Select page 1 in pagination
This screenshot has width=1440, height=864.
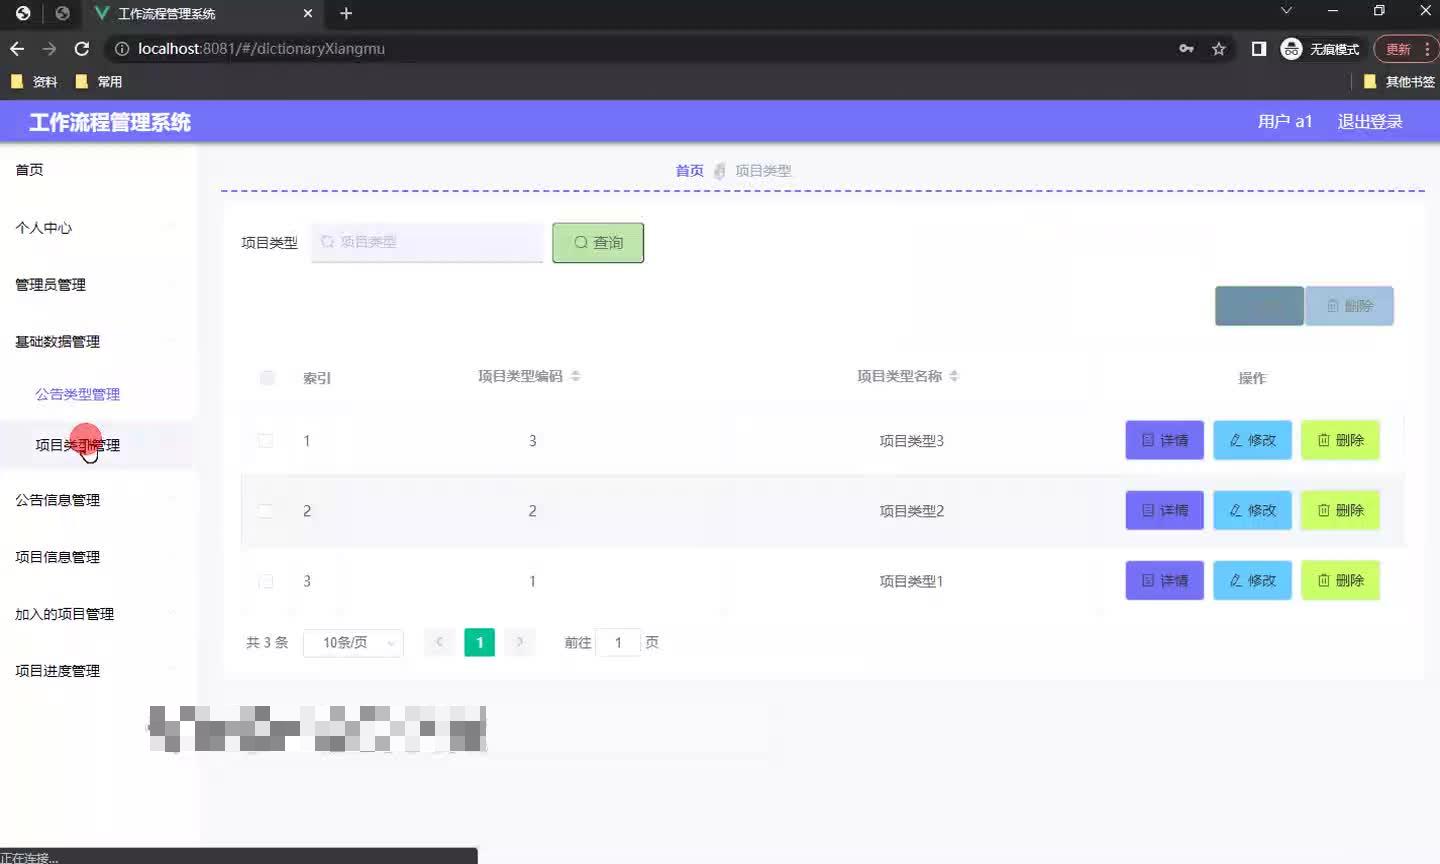click(x=480, y=642)
